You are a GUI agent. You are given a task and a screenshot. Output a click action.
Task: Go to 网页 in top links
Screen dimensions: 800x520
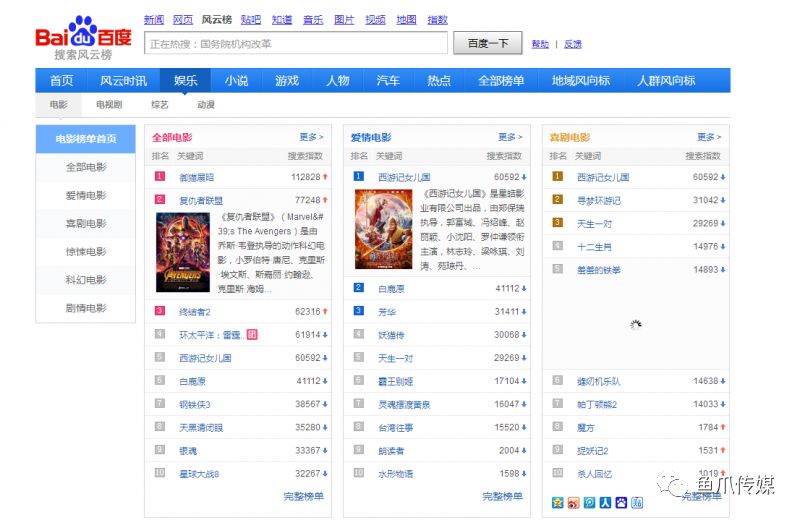[183, 20]
